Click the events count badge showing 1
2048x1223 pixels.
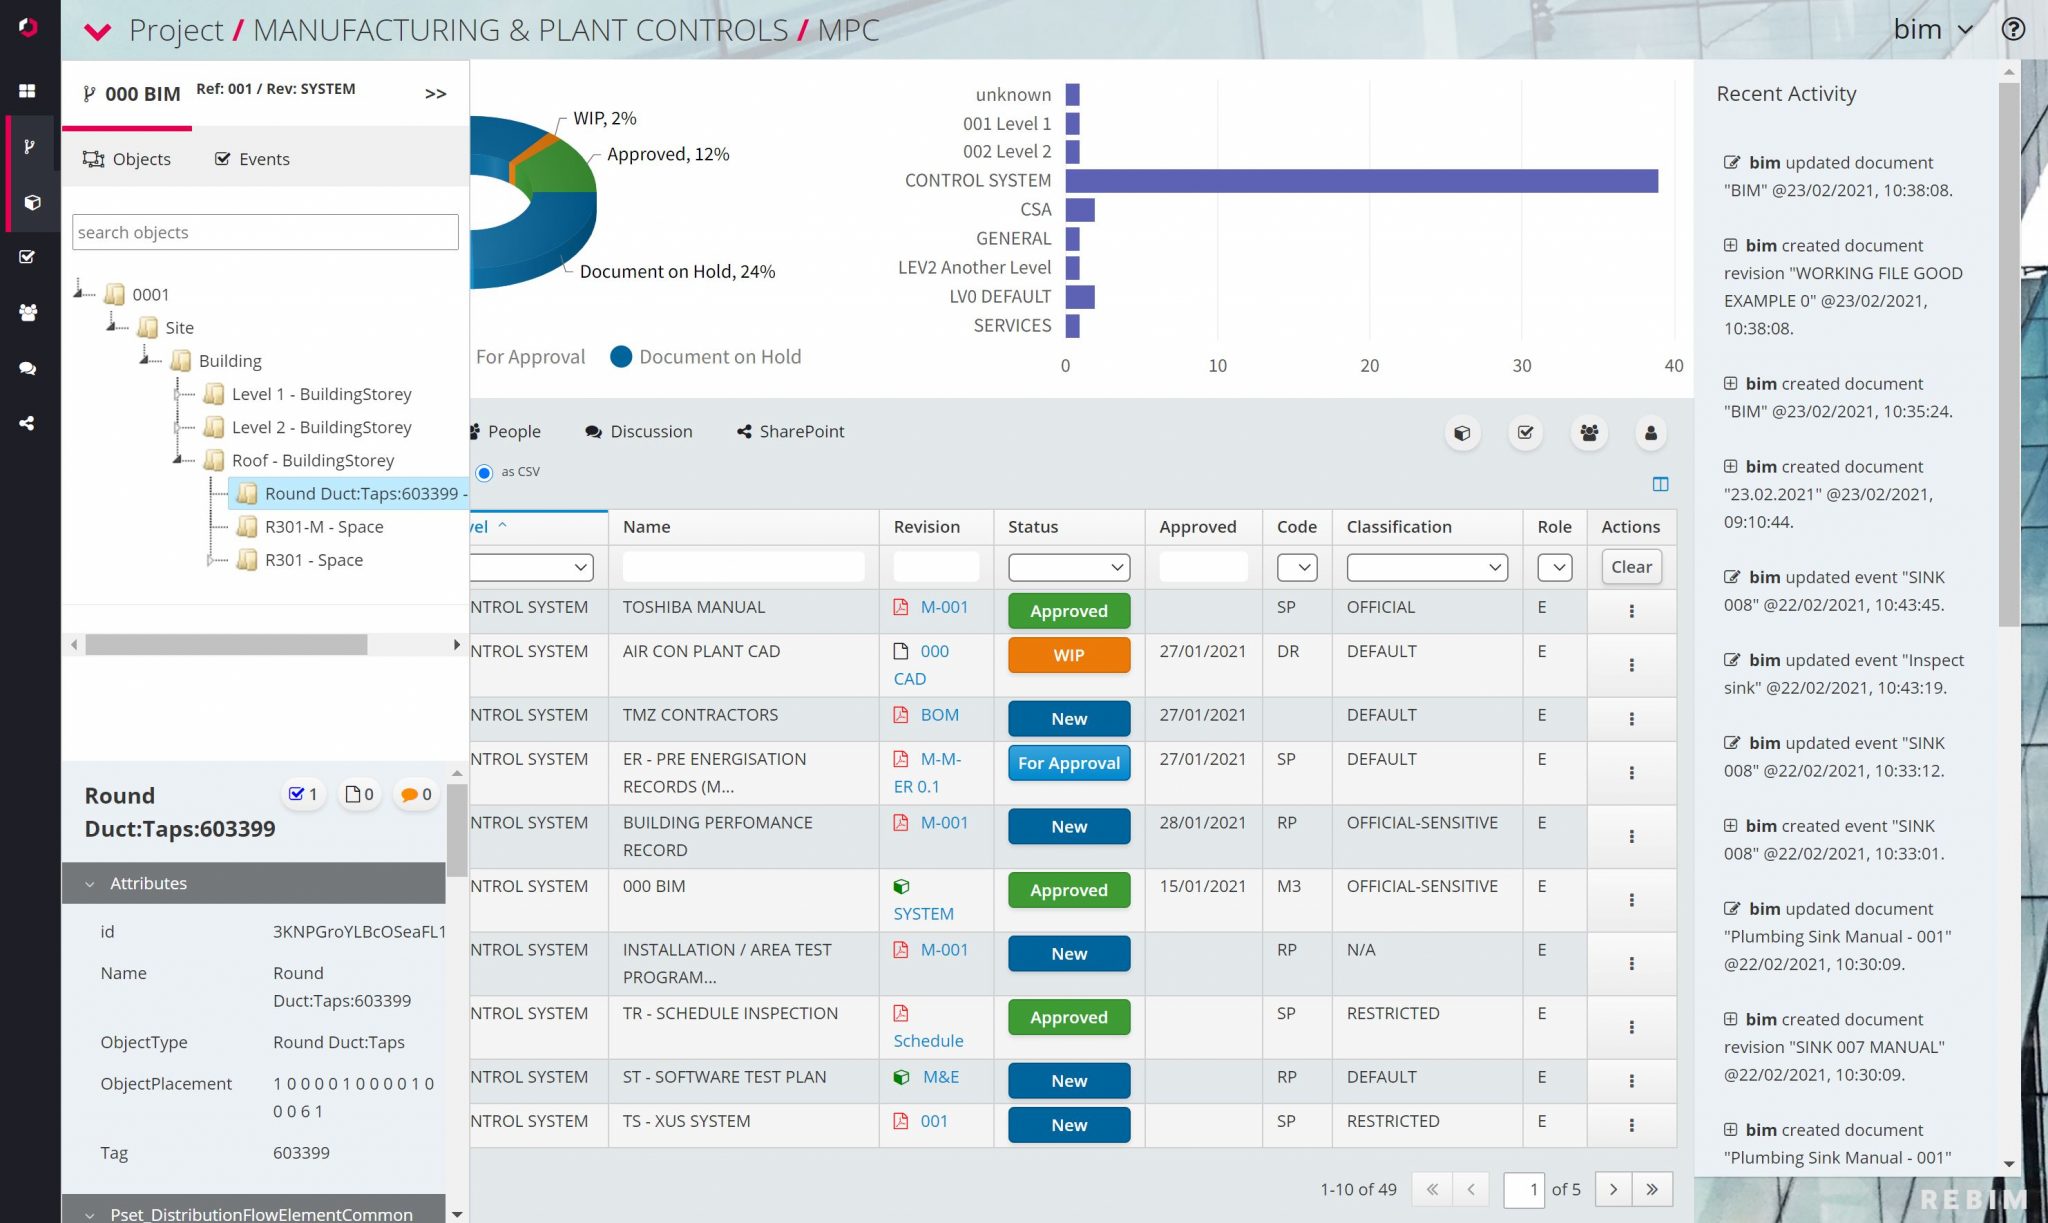tap(303, 794)
